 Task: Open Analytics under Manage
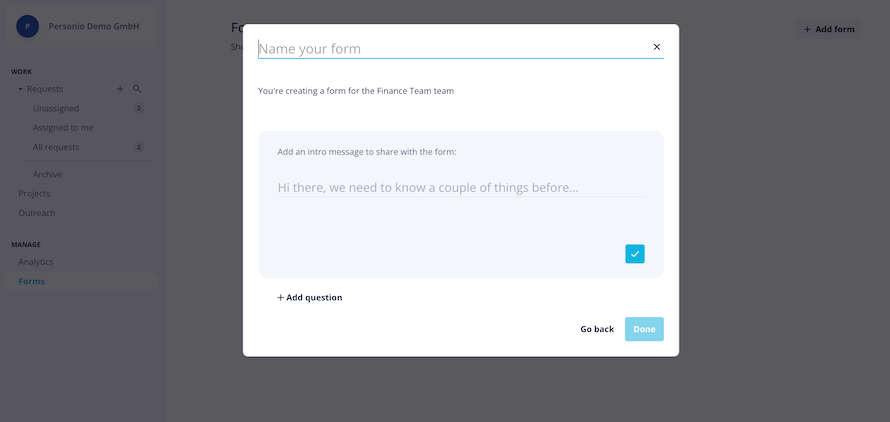[36, 262]
